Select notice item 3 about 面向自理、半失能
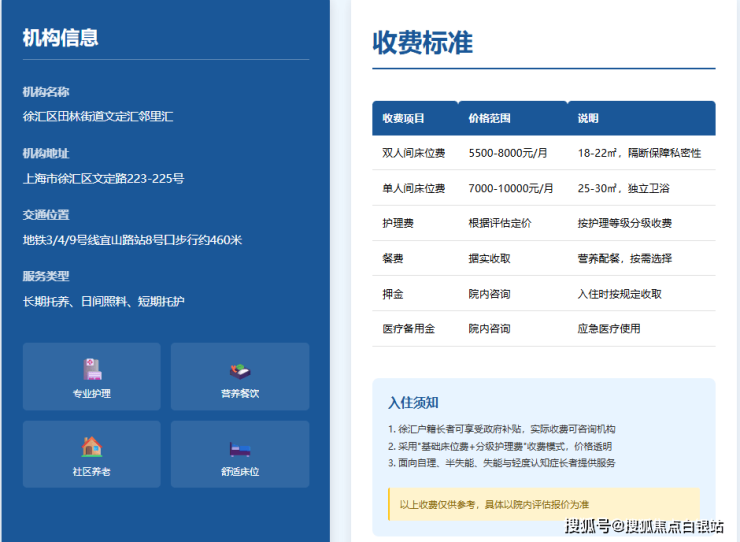Image resolution: width=740 pixels, height=542 pixels. tap(502, 463)
